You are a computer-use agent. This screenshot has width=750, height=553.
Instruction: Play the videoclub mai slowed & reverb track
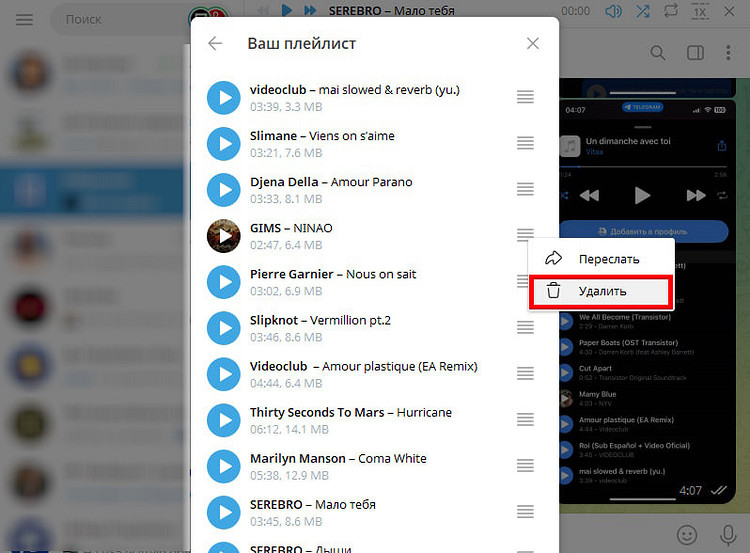(x=223, y=97)
